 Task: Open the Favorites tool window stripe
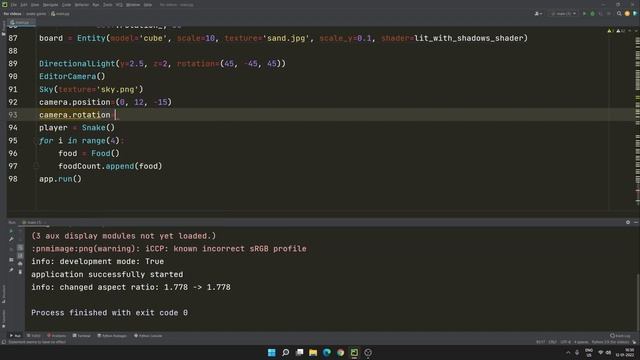[3, 318]
